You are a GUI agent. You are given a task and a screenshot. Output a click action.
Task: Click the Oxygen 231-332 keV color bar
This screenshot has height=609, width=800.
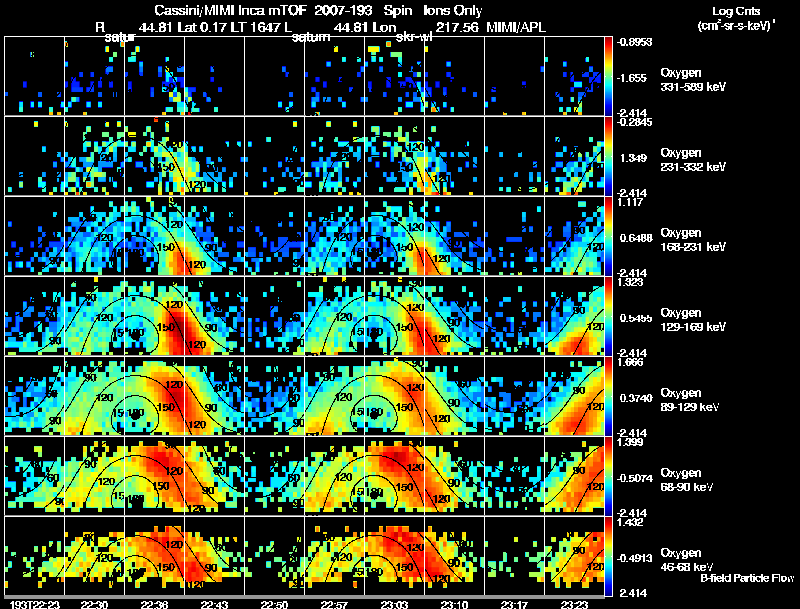[608, 156]
